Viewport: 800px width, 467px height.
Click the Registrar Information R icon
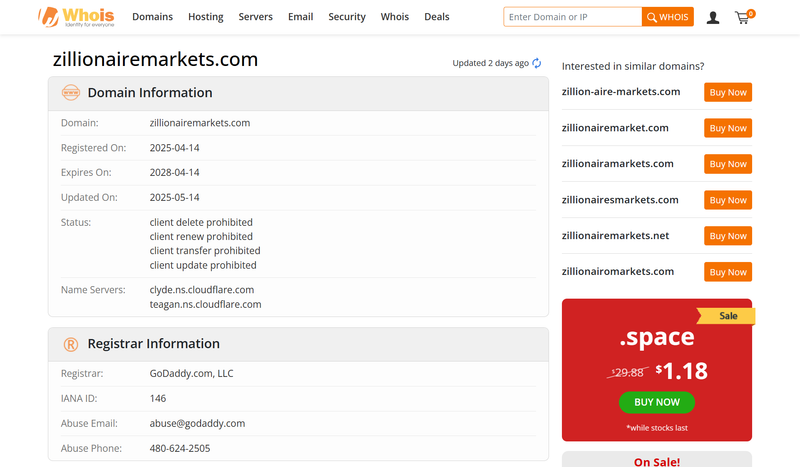(x=71, y=345)
